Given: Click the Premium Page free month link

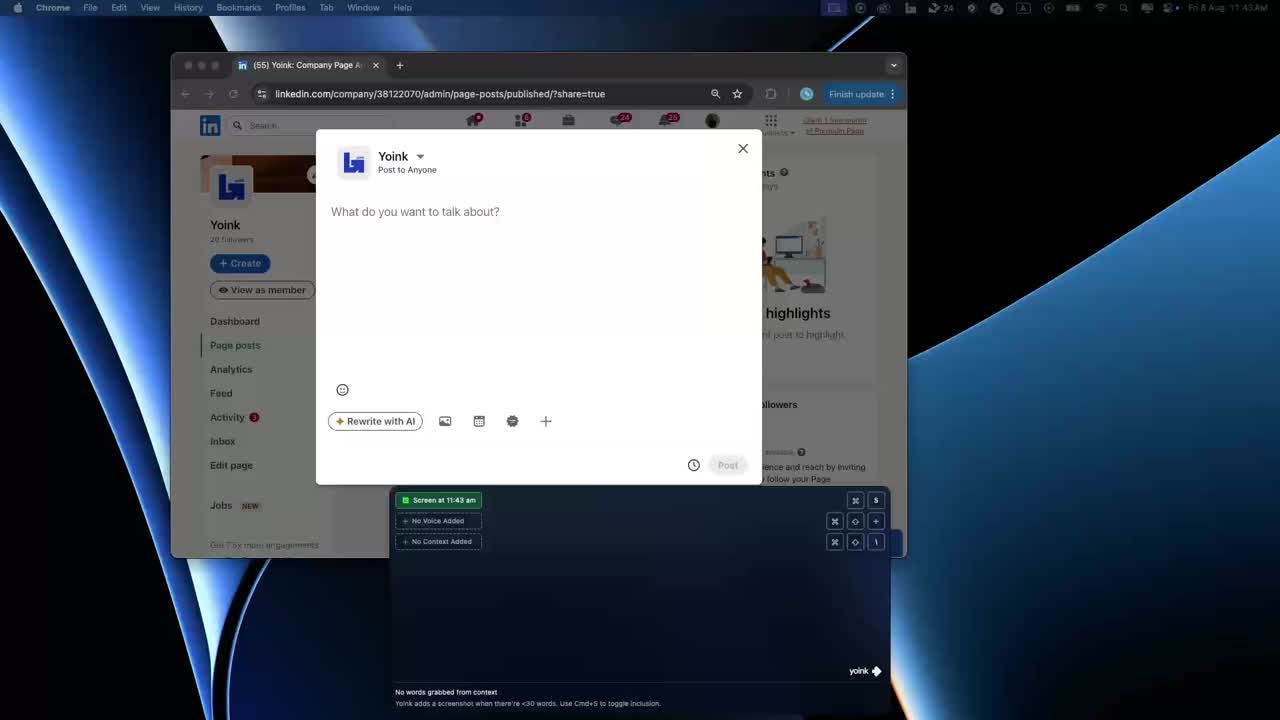Looking at the screenshot, I should [x=835, y=125].
